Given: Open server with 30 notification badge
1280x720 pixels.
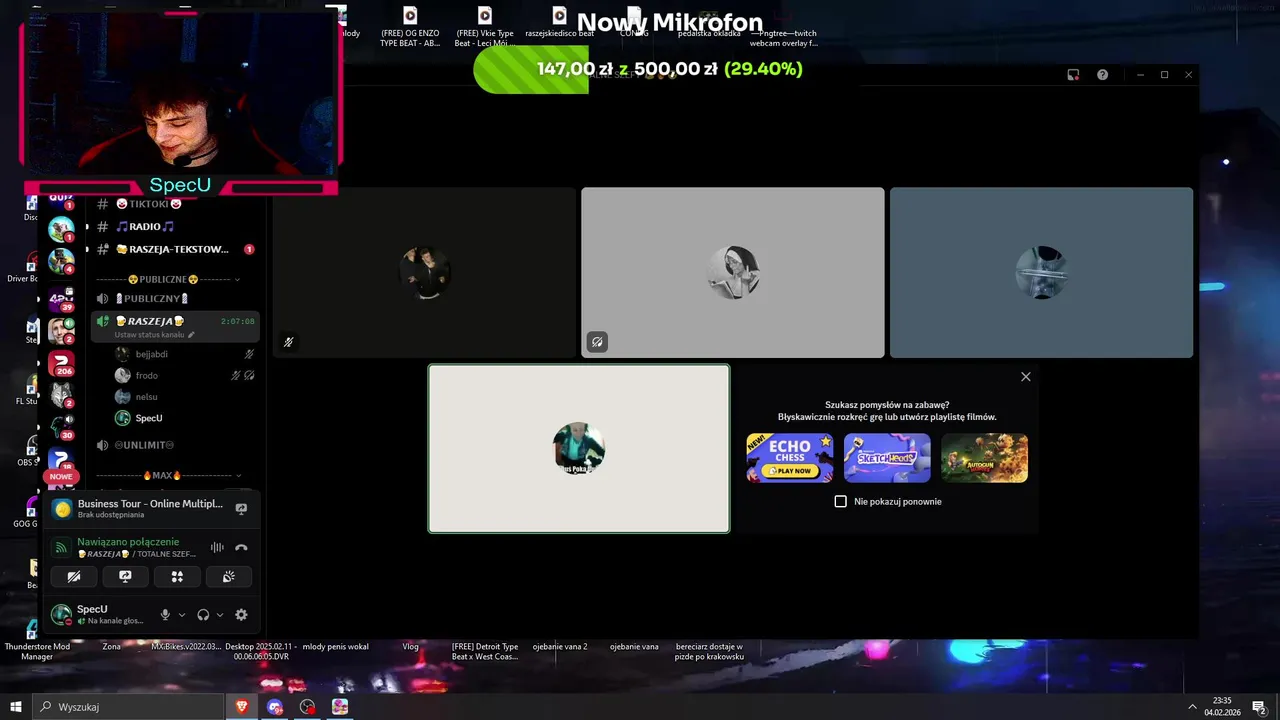Looking at the screenshot, I should click(61, 427).
